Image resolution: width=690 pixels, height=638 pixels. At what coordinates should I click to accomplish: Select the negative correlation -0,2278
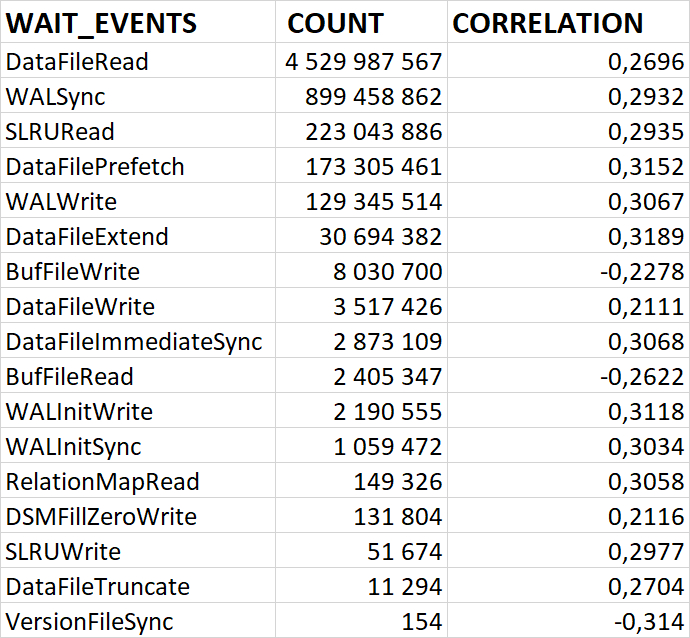[643, 272]
